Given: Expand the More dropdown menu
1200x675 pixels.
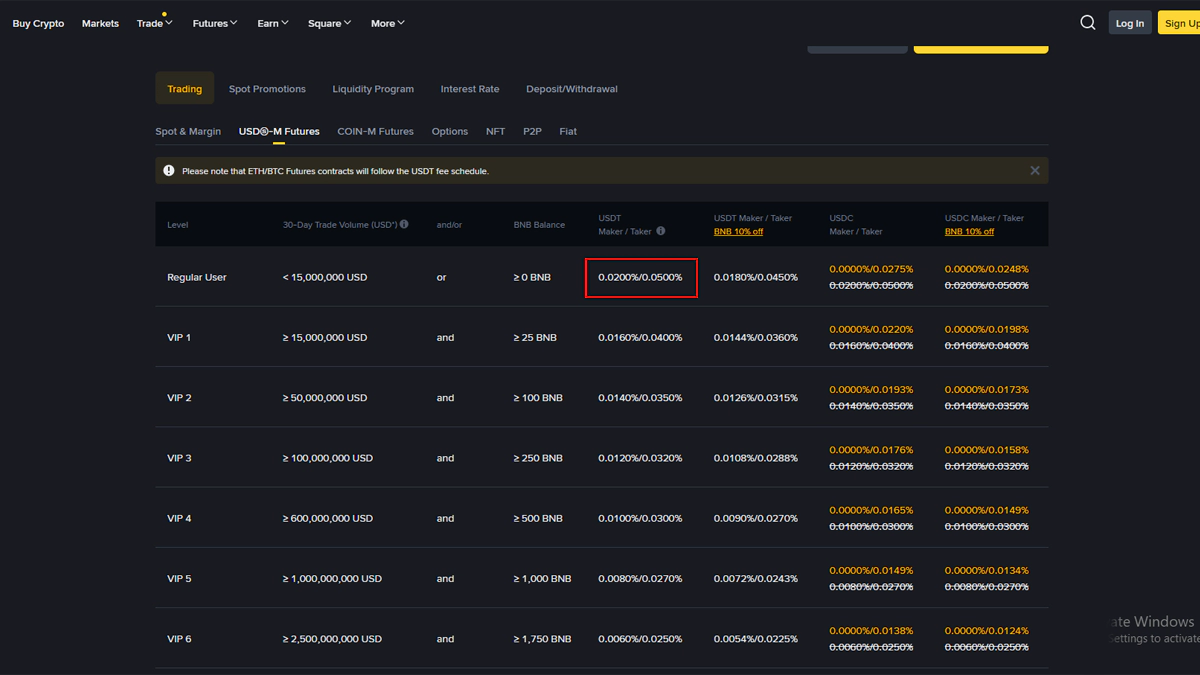Looking at the screenshot, I should pos(387,23).
